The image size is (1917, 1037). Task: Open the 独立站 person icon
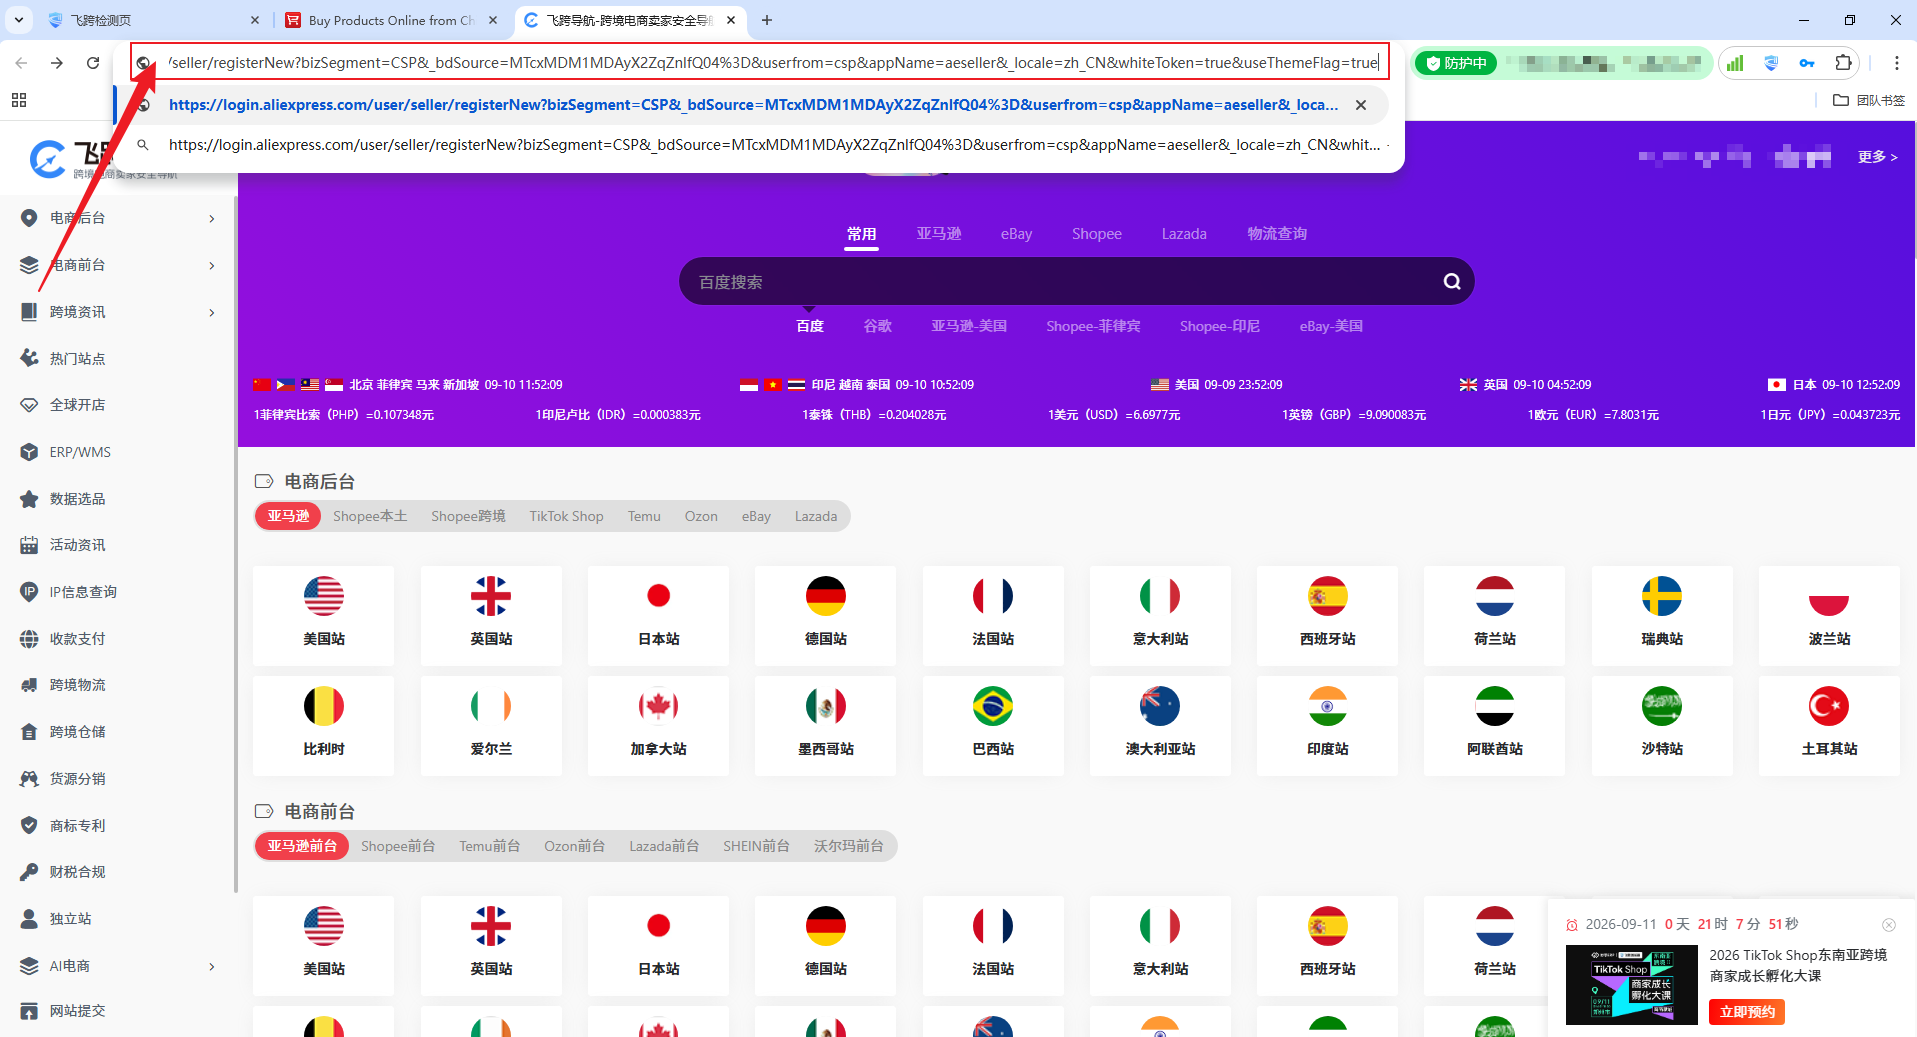click(x=29, y=919)
